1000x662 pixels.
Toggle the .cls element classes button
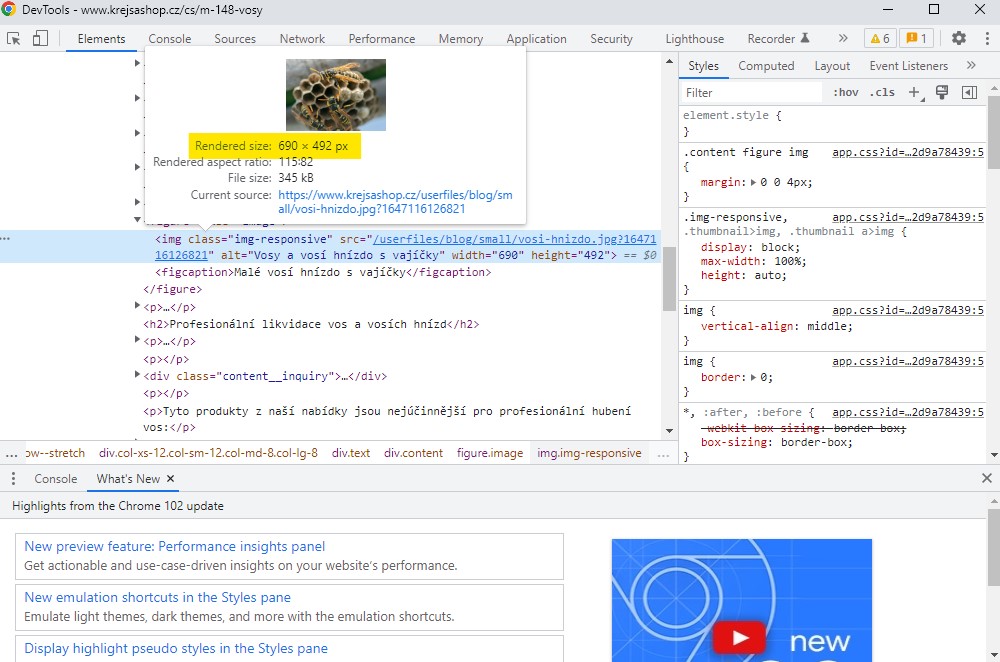coord(882,92)
